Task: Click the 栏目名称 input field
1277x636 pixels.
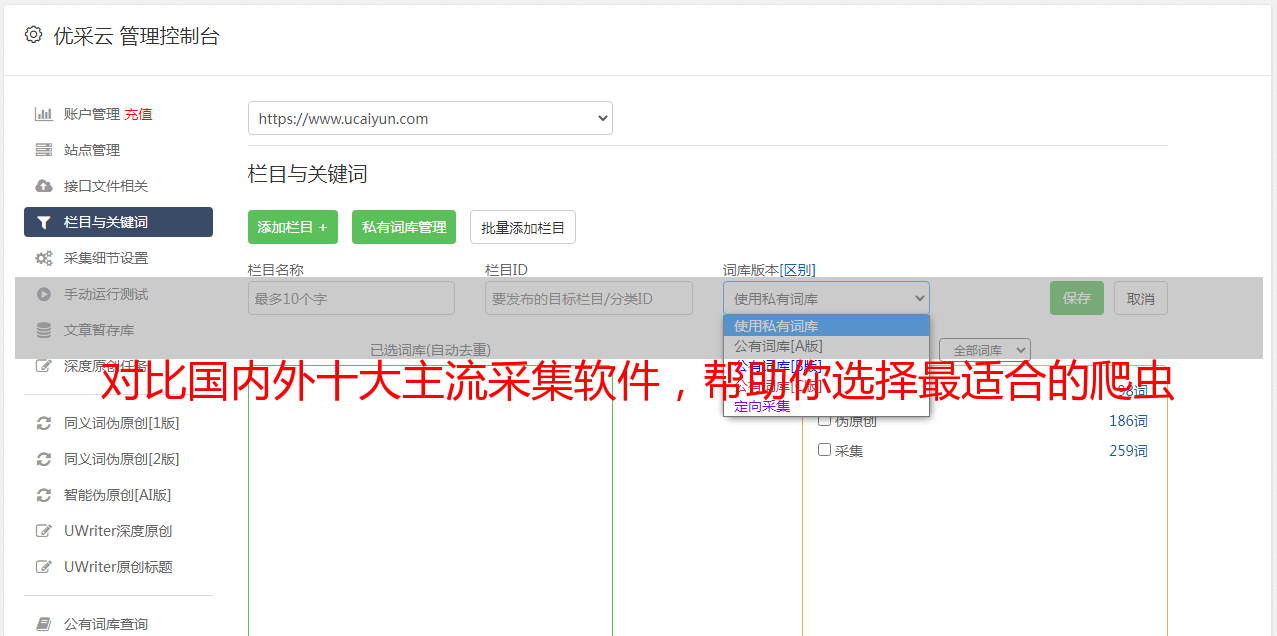Action: tap(351, 298)
